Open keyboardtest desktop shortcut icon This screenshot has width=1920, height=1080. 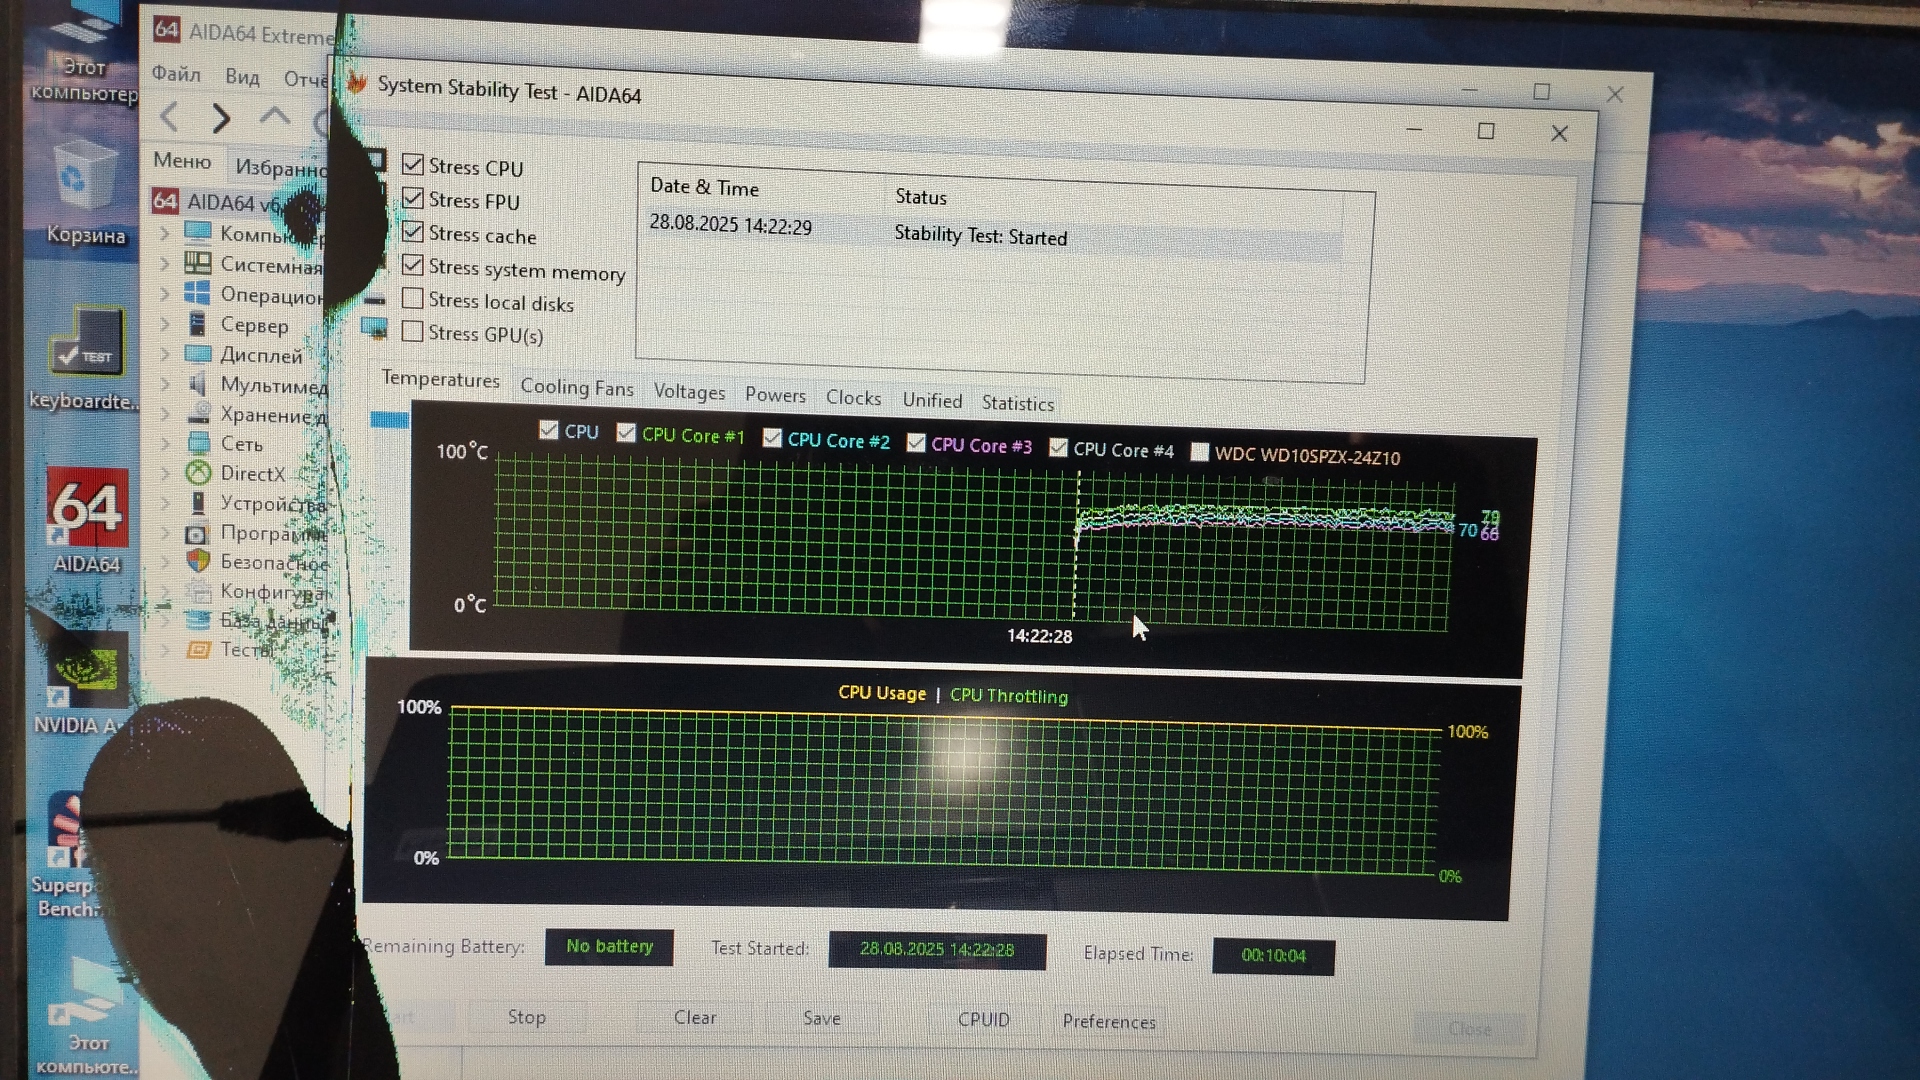coord(87,345)
